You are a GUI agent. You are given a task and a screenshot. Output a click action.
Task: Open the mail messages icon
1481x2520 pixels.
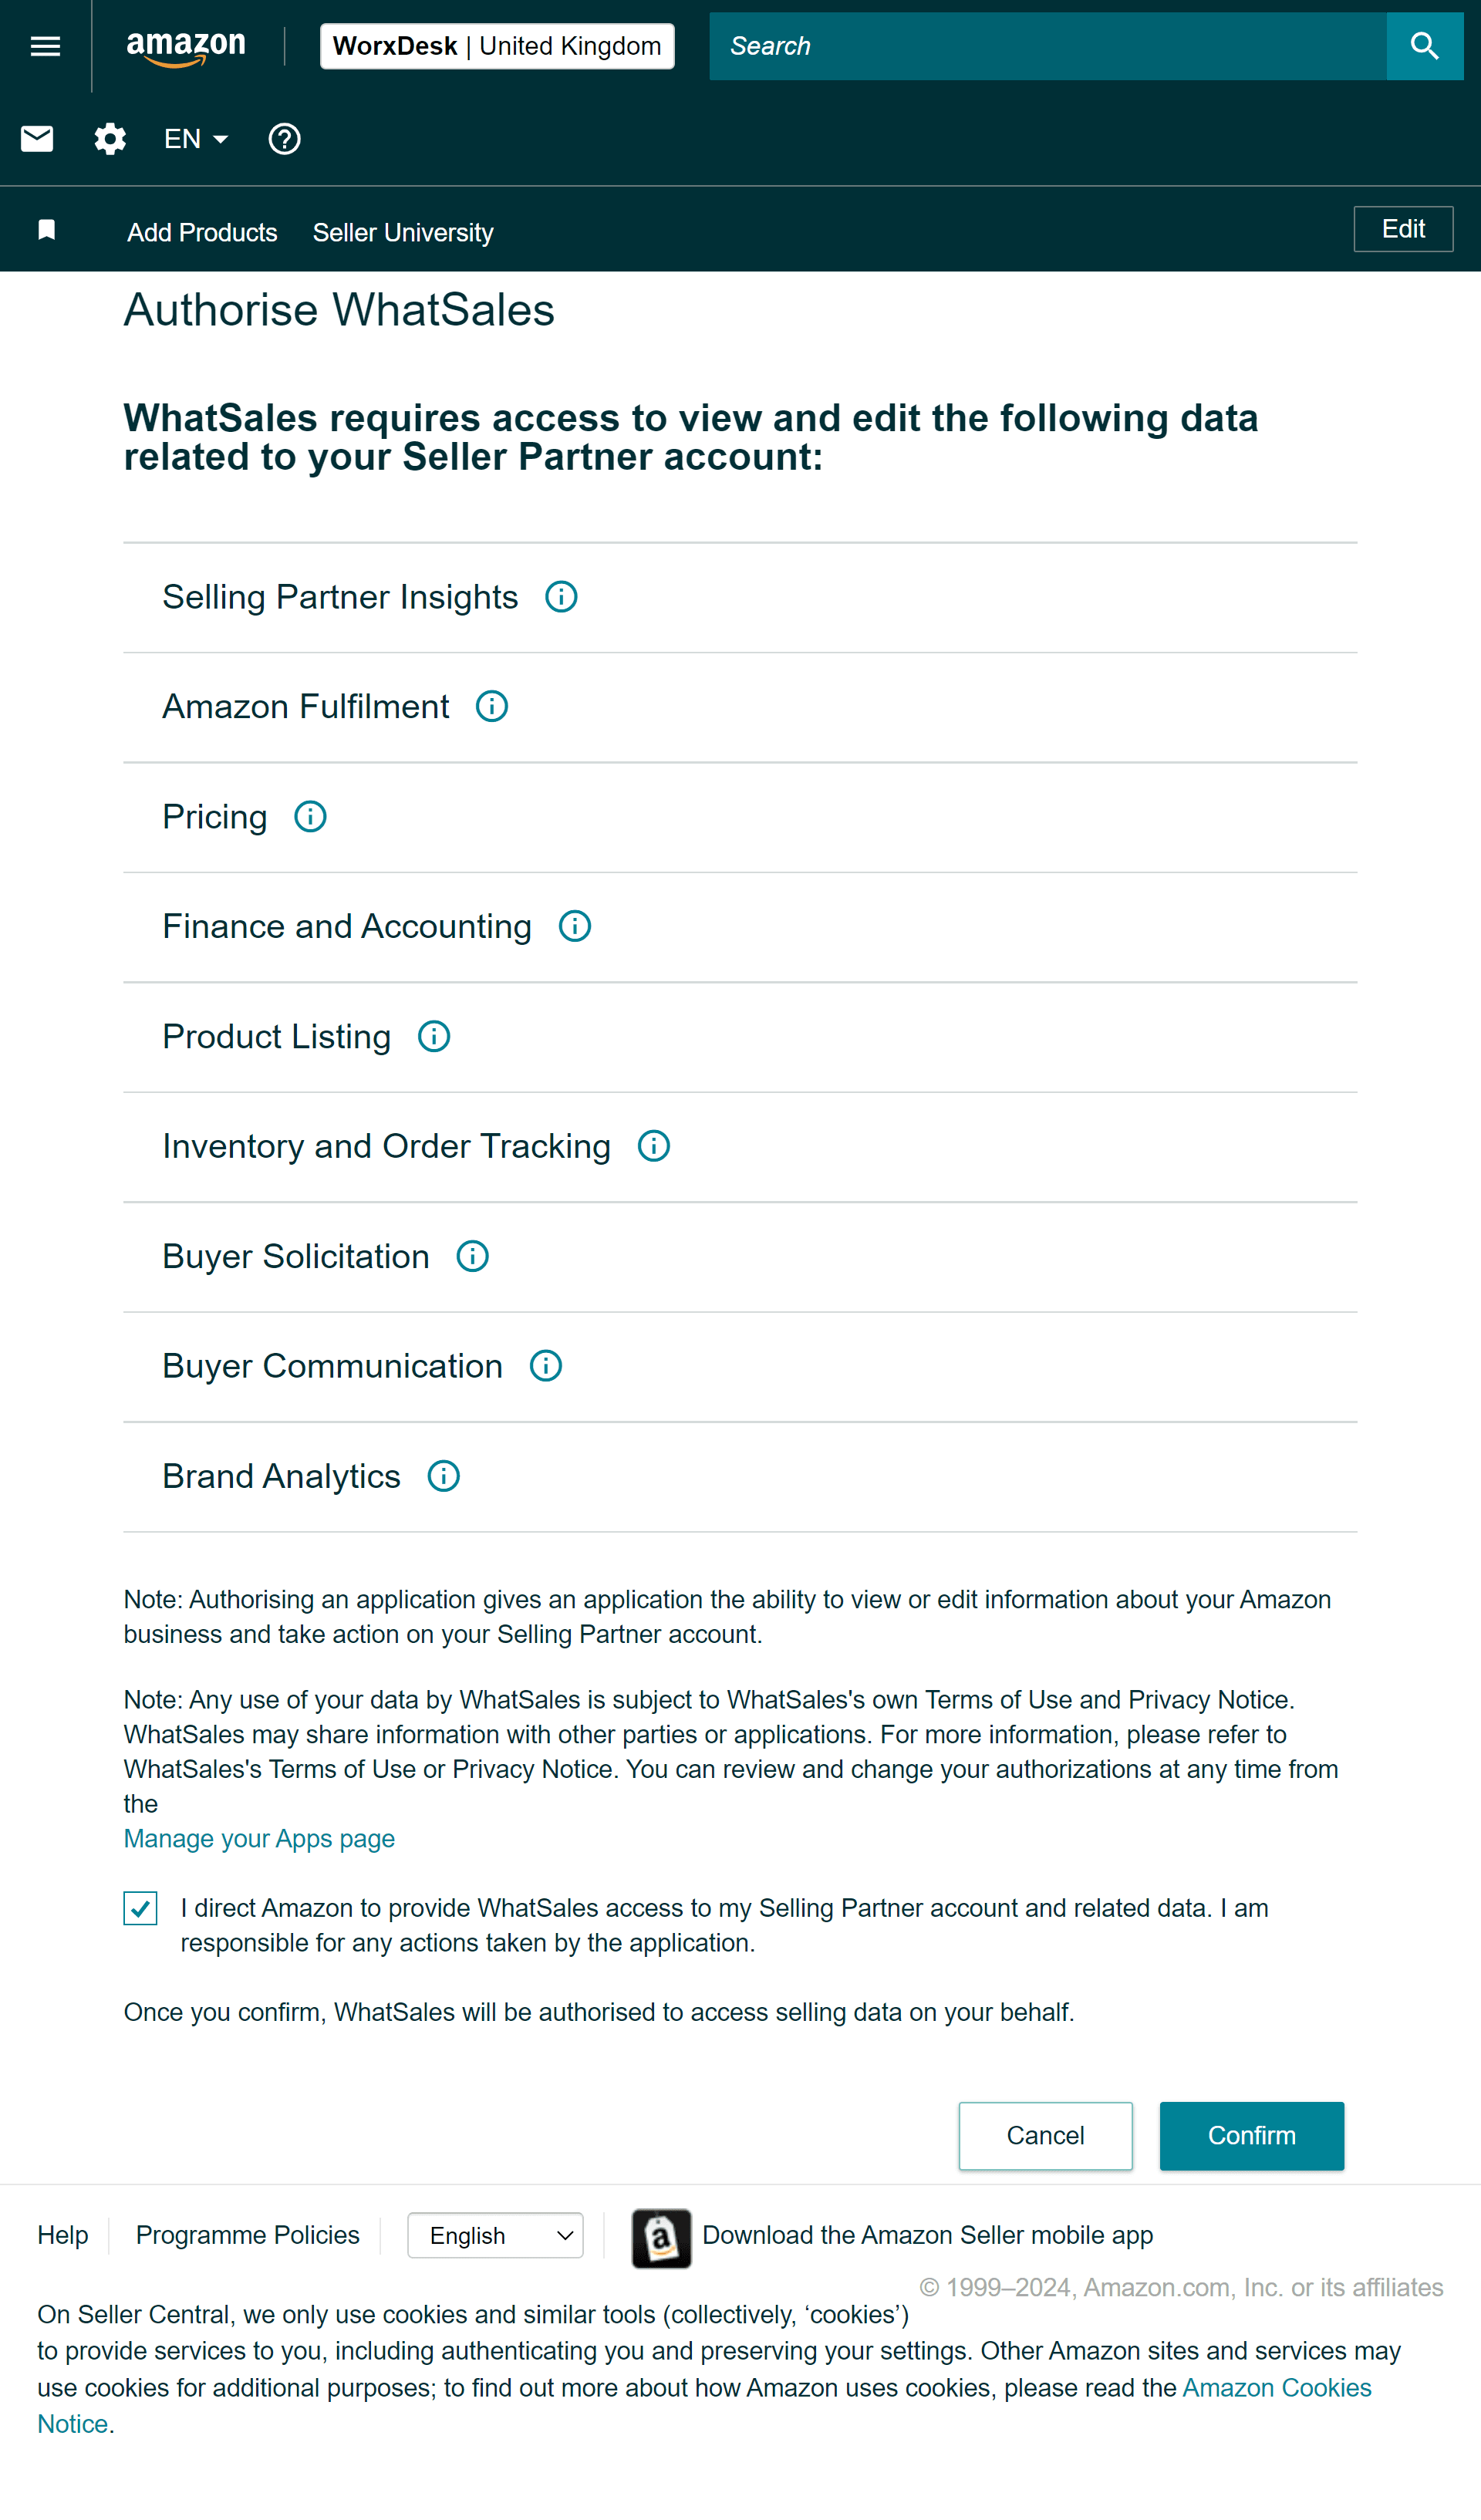37,139
